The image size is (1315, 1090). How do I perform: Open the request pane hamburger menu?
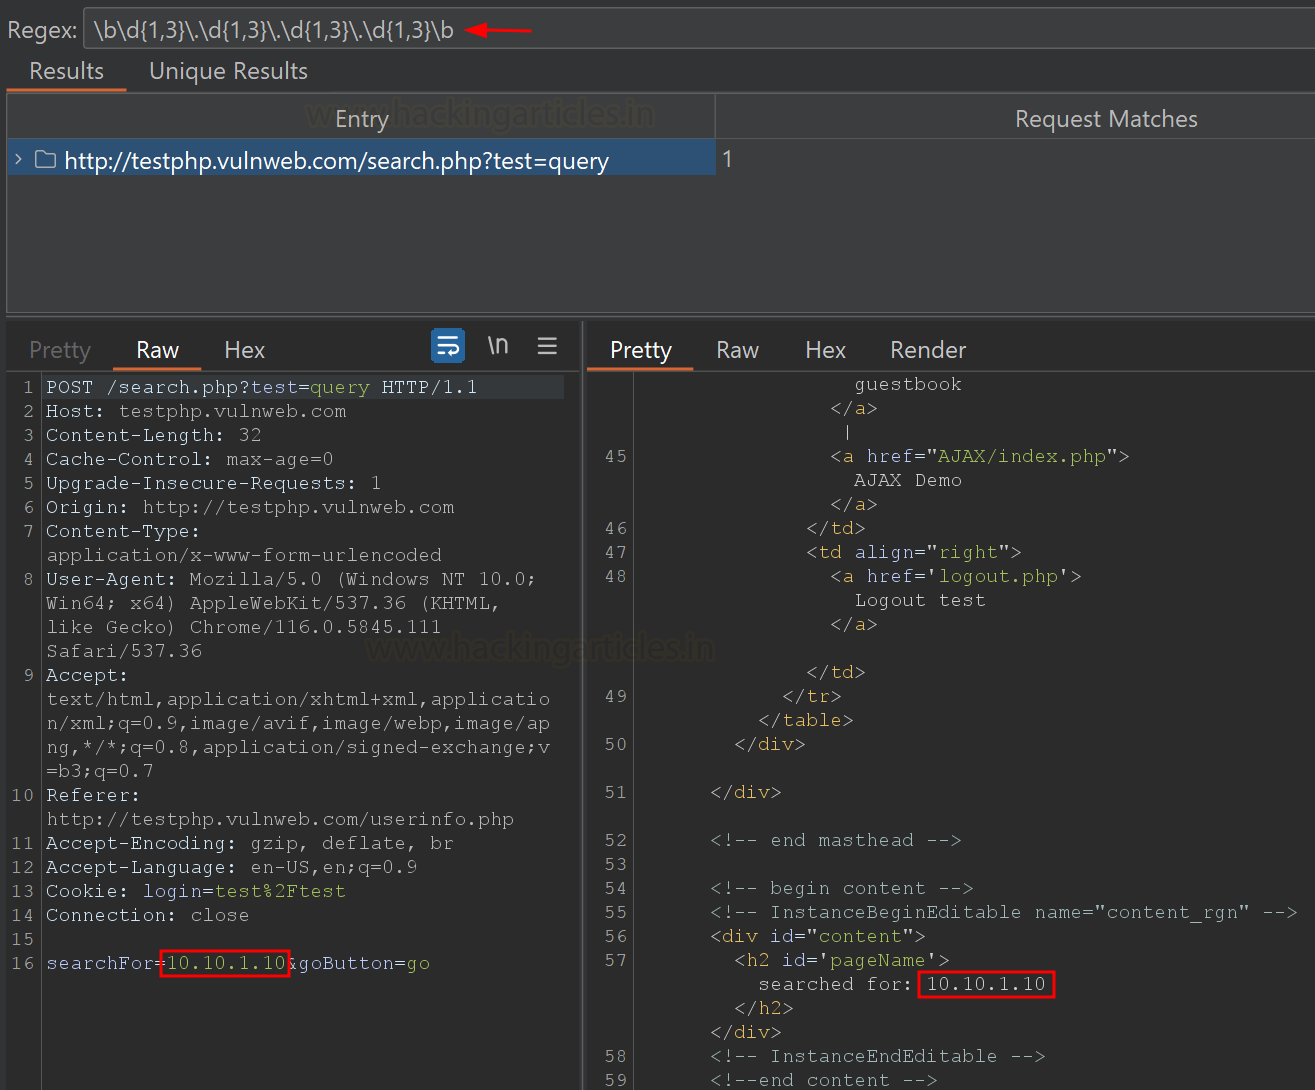click(x=547, y=346)
